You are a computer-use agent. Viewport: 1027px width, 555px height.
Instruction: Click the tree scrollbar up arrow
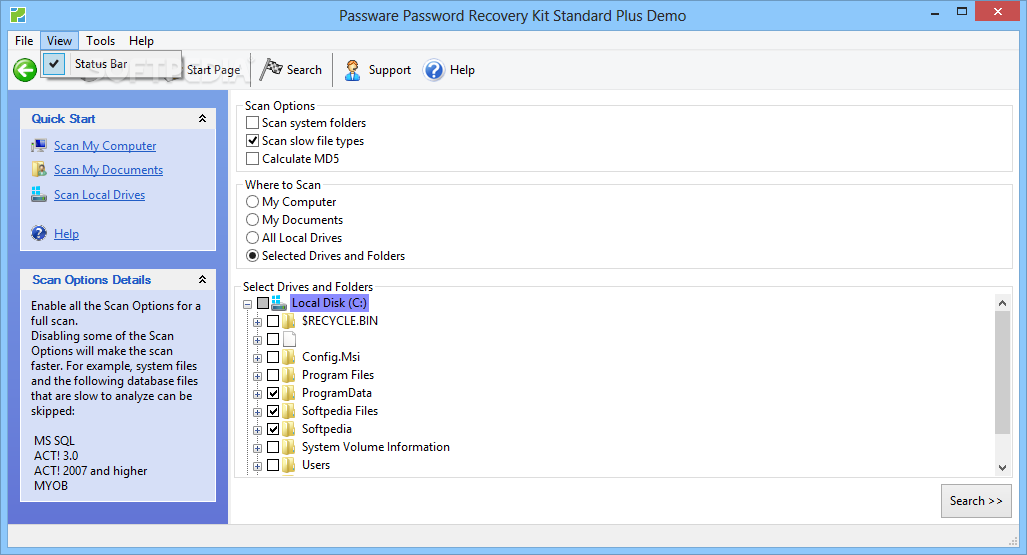coord(1002,303)
